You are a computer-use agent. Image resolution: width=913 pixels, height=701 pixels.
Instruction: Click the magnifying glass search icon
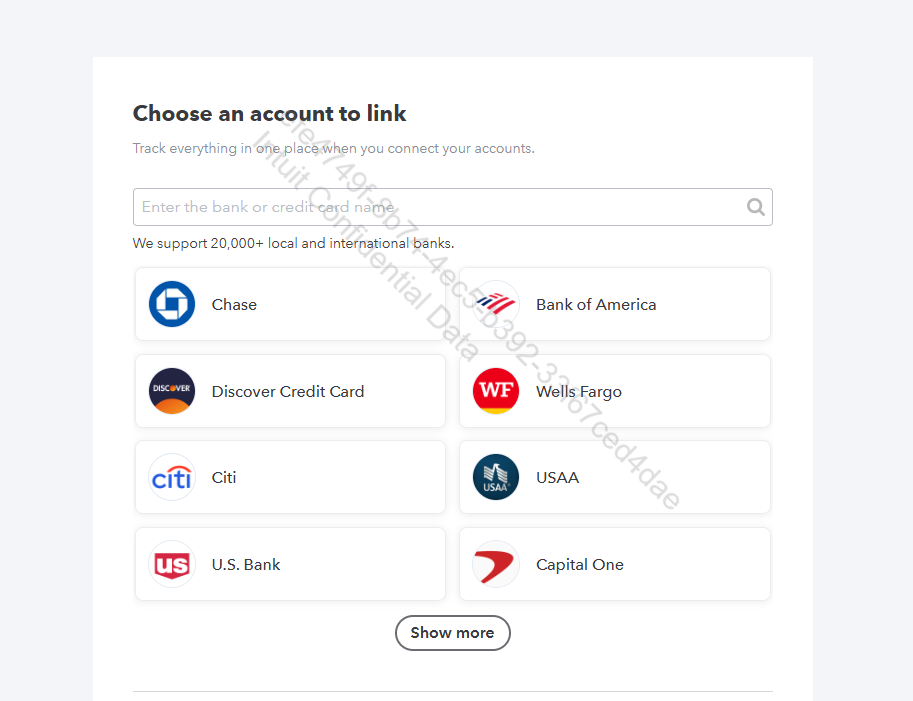[x=756, y=207]
